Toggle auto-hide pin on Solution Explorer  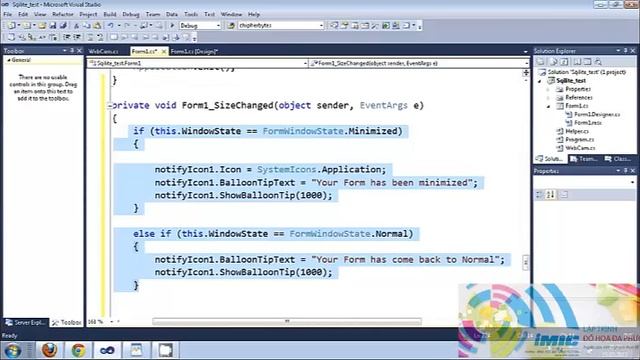point(625,51)
